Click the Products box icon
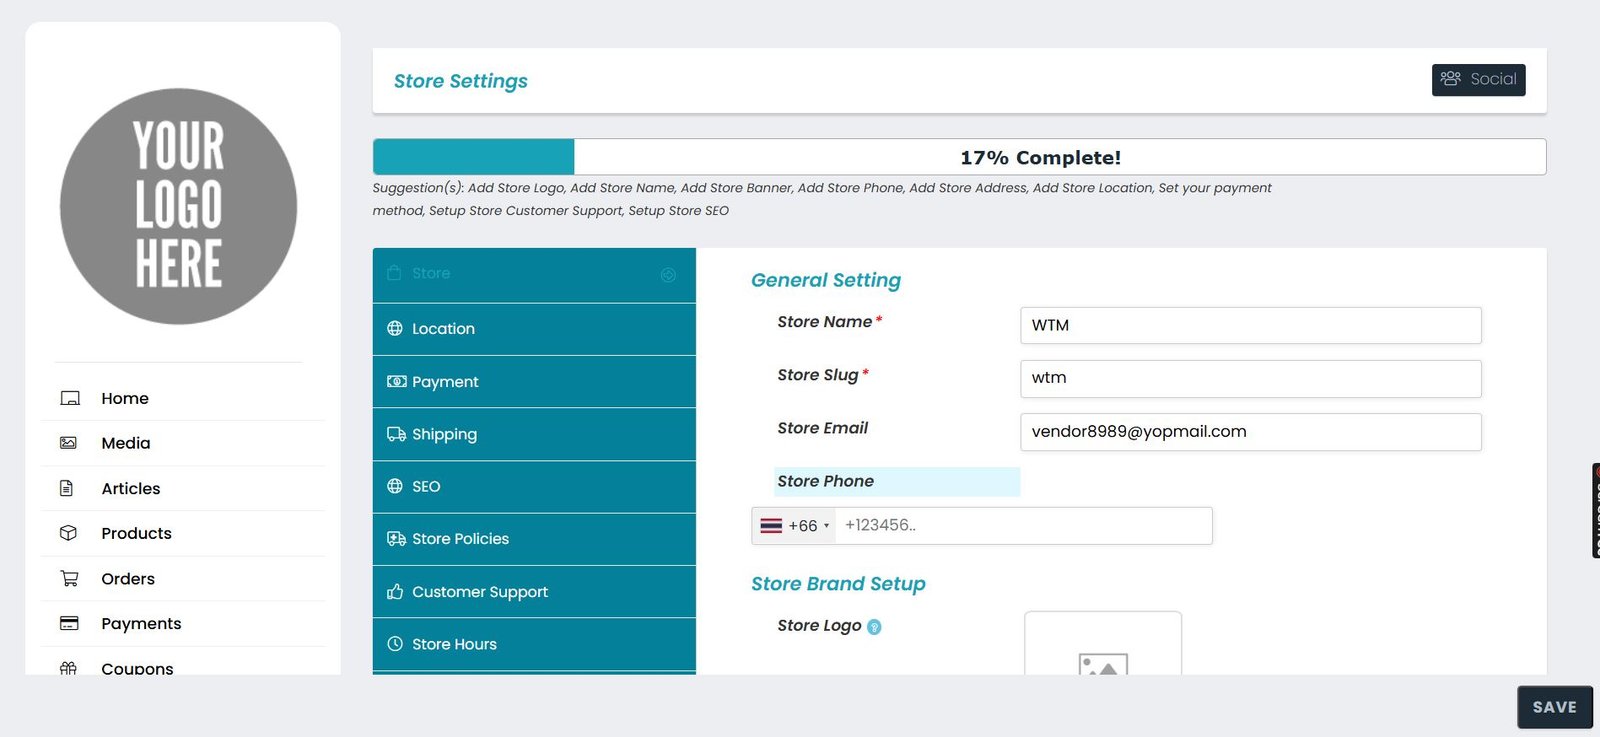 [x=68, y=533]
